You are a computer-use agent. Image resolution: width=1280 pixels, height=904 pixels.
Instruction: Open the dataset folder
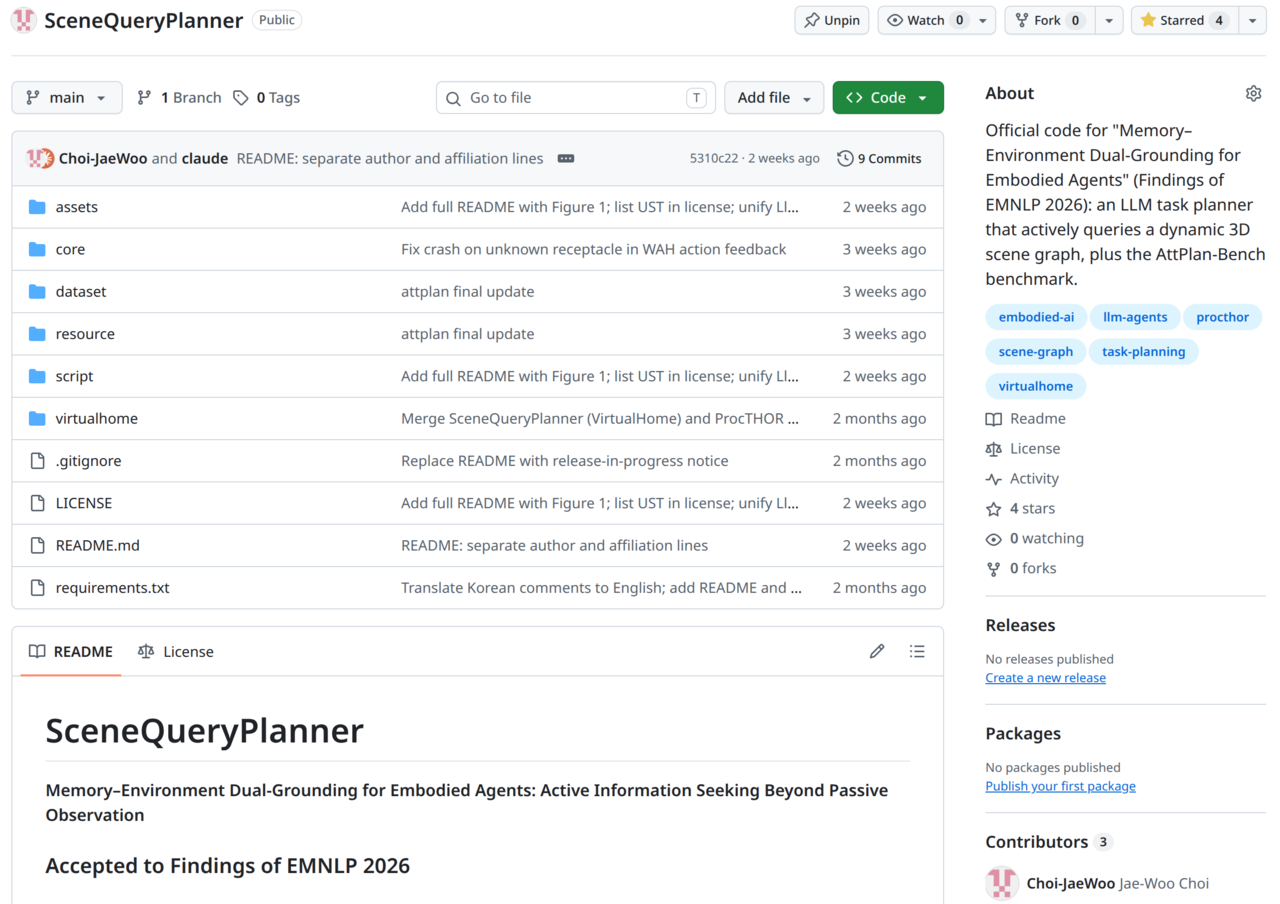click(x=81, y=291)
